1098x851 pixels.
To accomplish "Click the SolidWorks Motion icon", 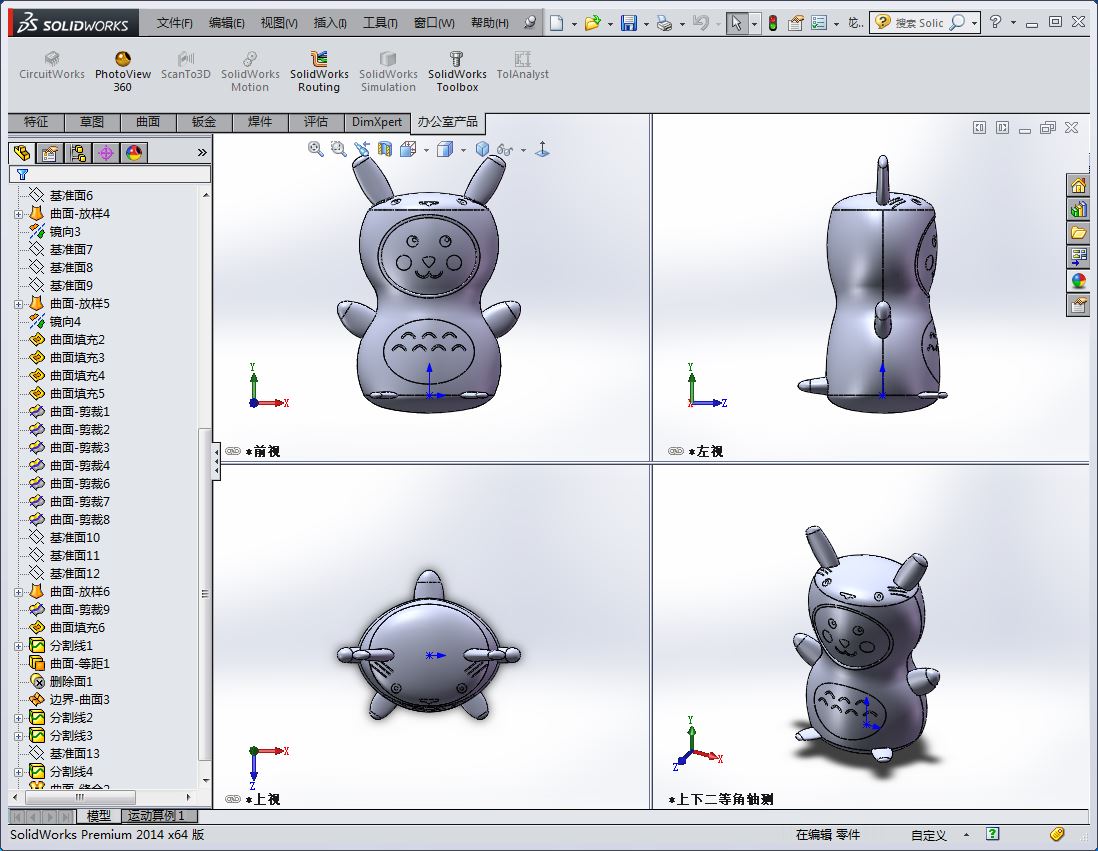I will (x=250, y=71).
